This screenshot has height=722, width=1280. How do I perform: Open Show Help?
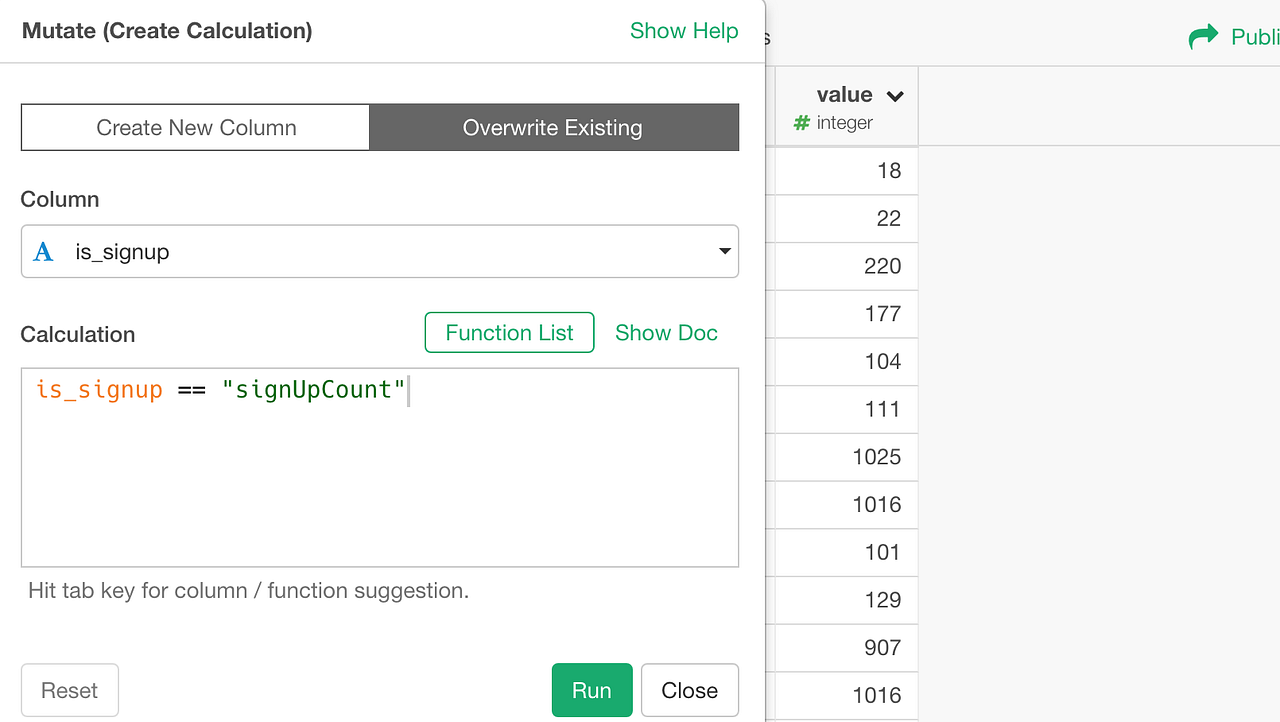684,31
